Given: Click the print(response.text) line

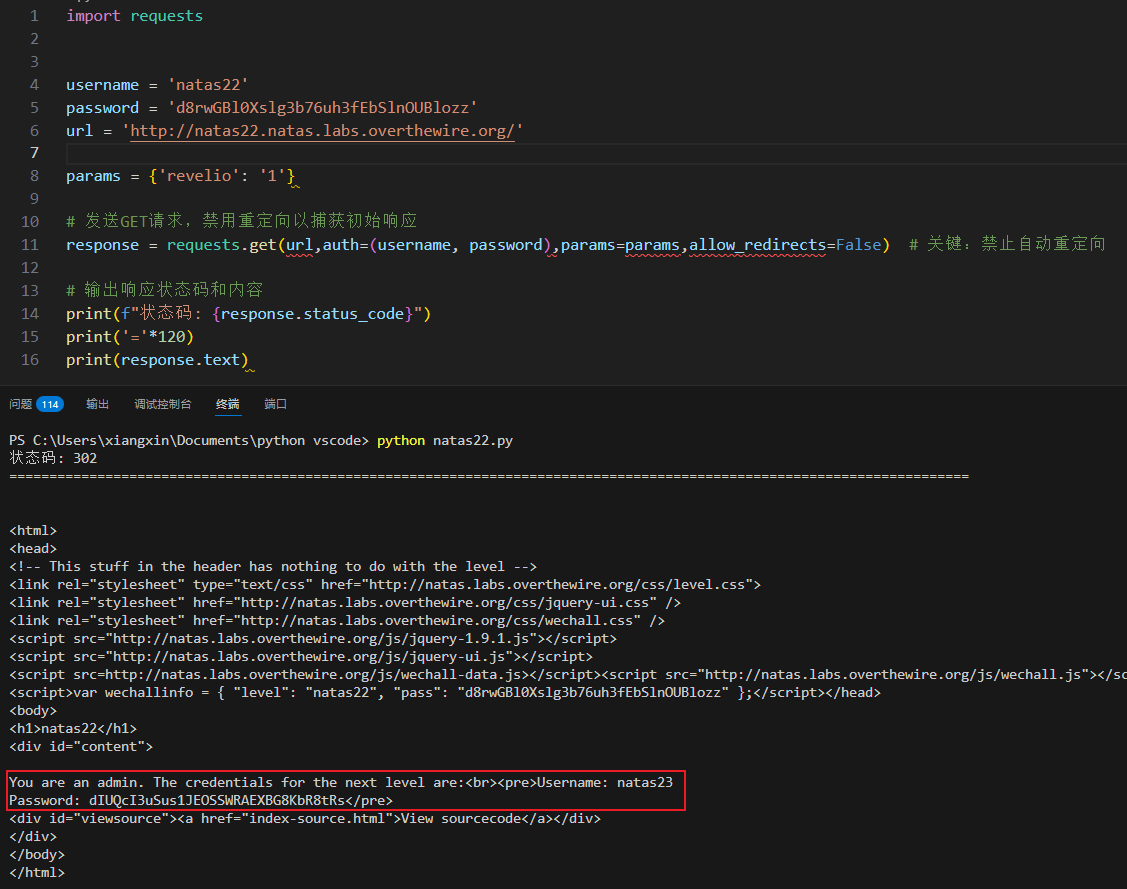Looking at the screenshot, I should (x=157, y=360).
